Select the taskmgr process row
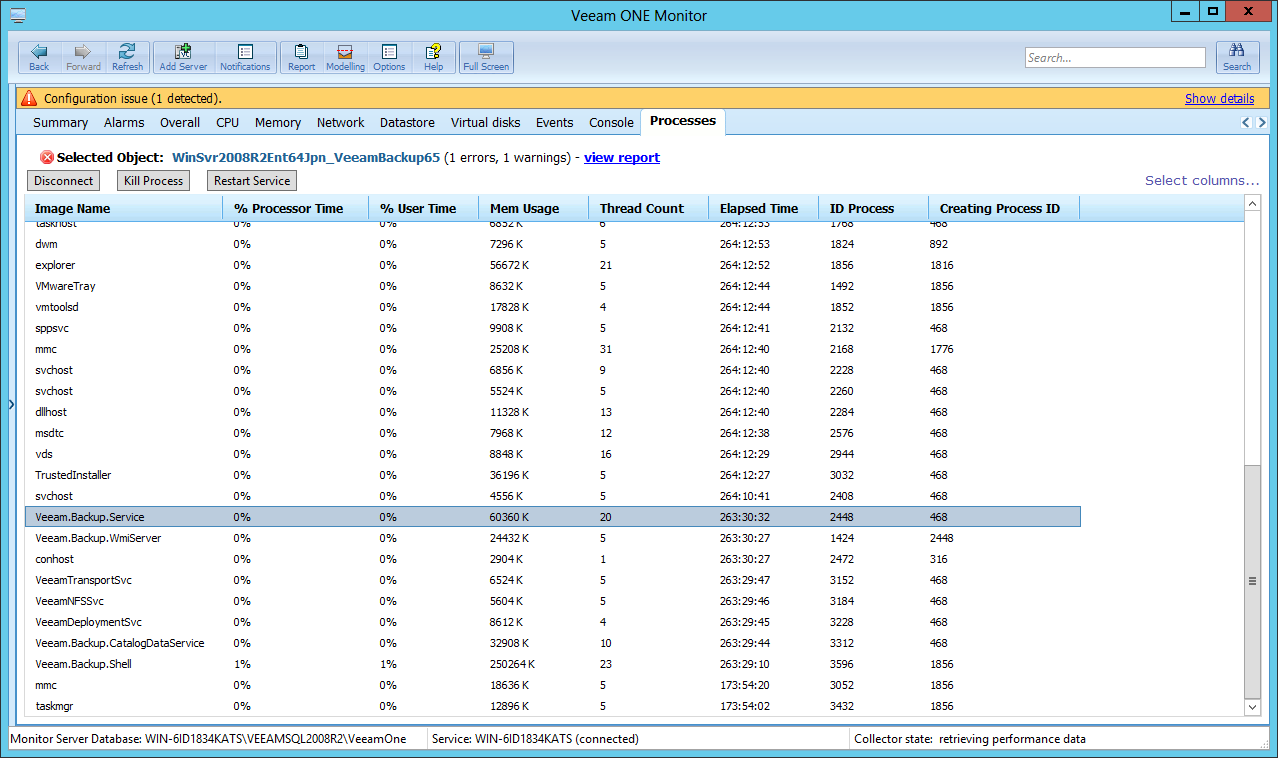This screenshot has width=1278, height=758. [x=553, y=706]
